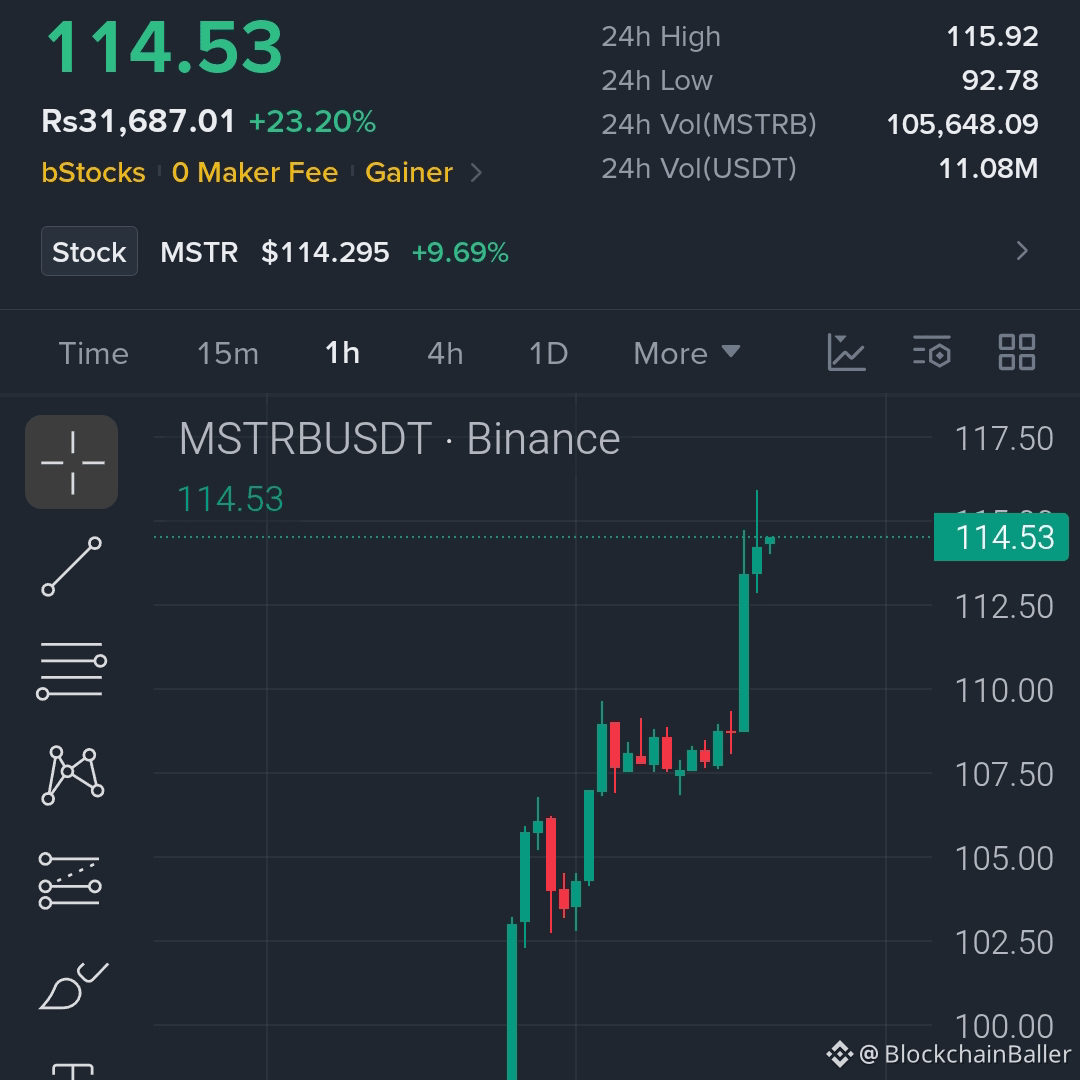
Task: Expand the More intervals dropdown
Action: tap(687, 353)
